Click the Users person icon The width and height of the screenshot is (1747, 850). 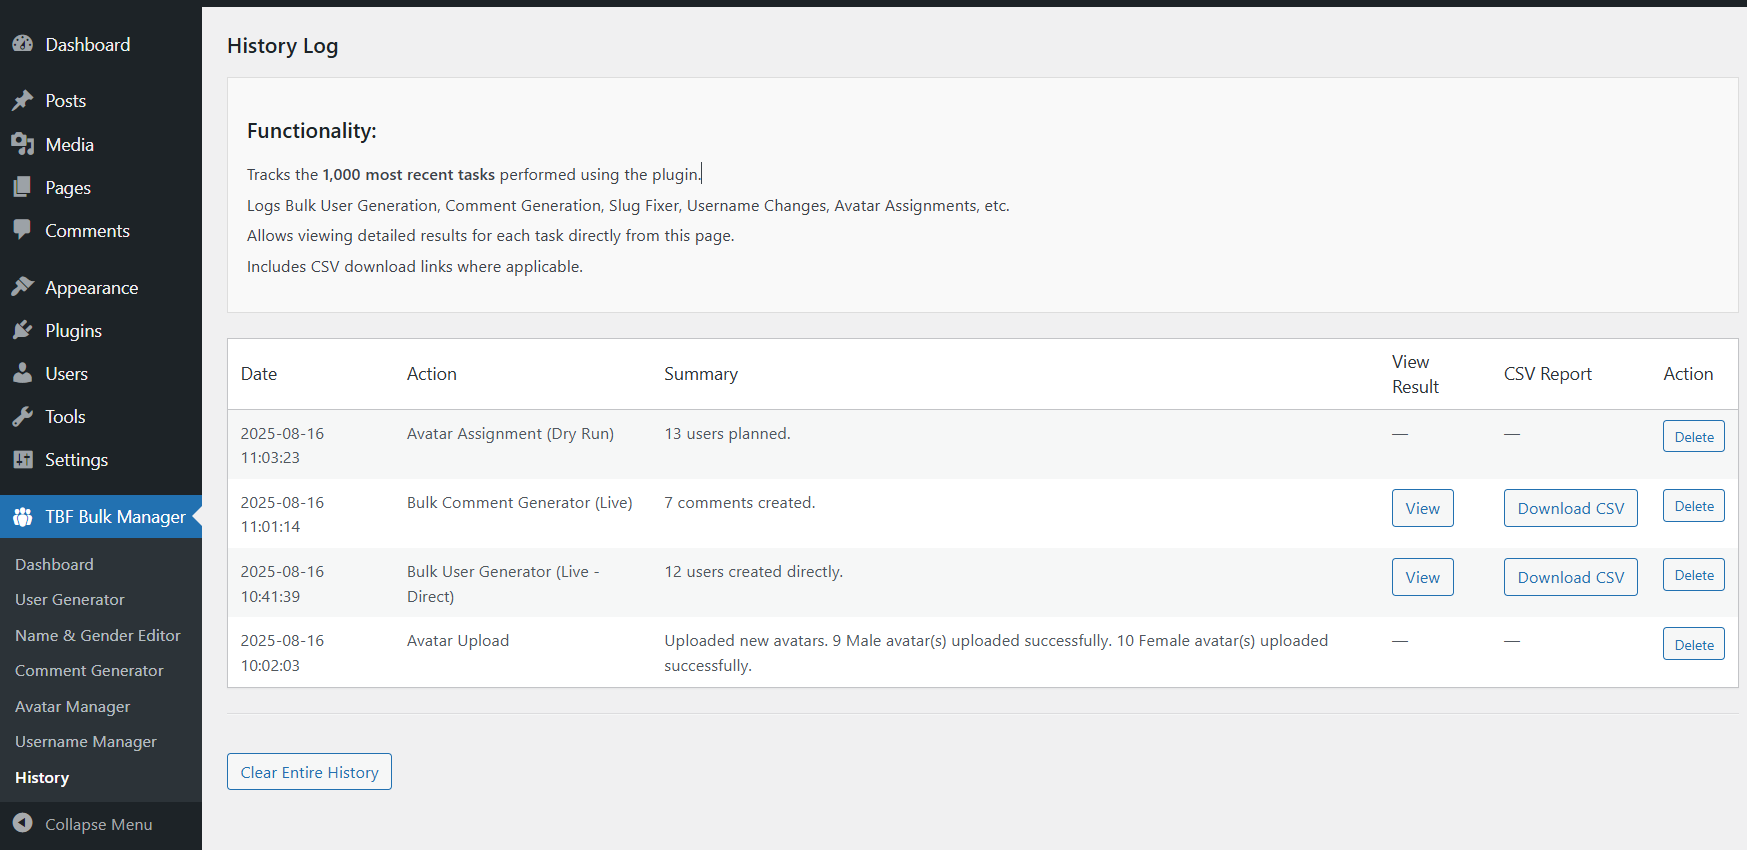22,373
